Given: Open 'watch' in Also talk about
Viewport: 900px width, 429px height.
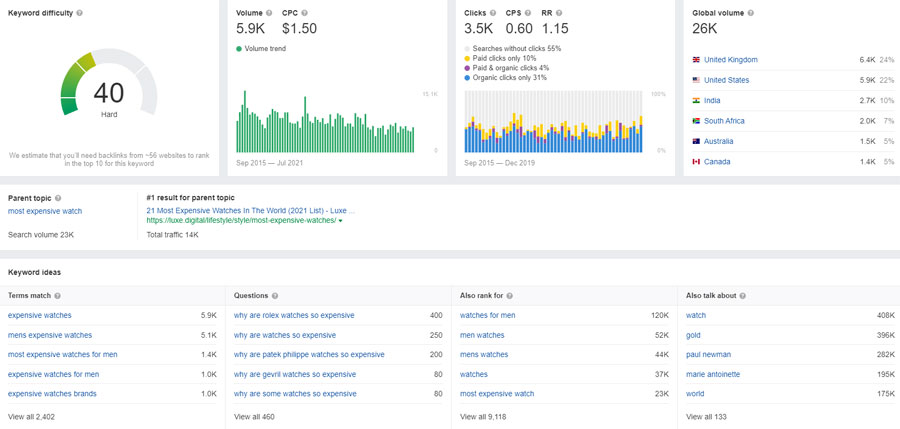Looking at the screenshot, I should pyautogui.click(x=696, y=315).
